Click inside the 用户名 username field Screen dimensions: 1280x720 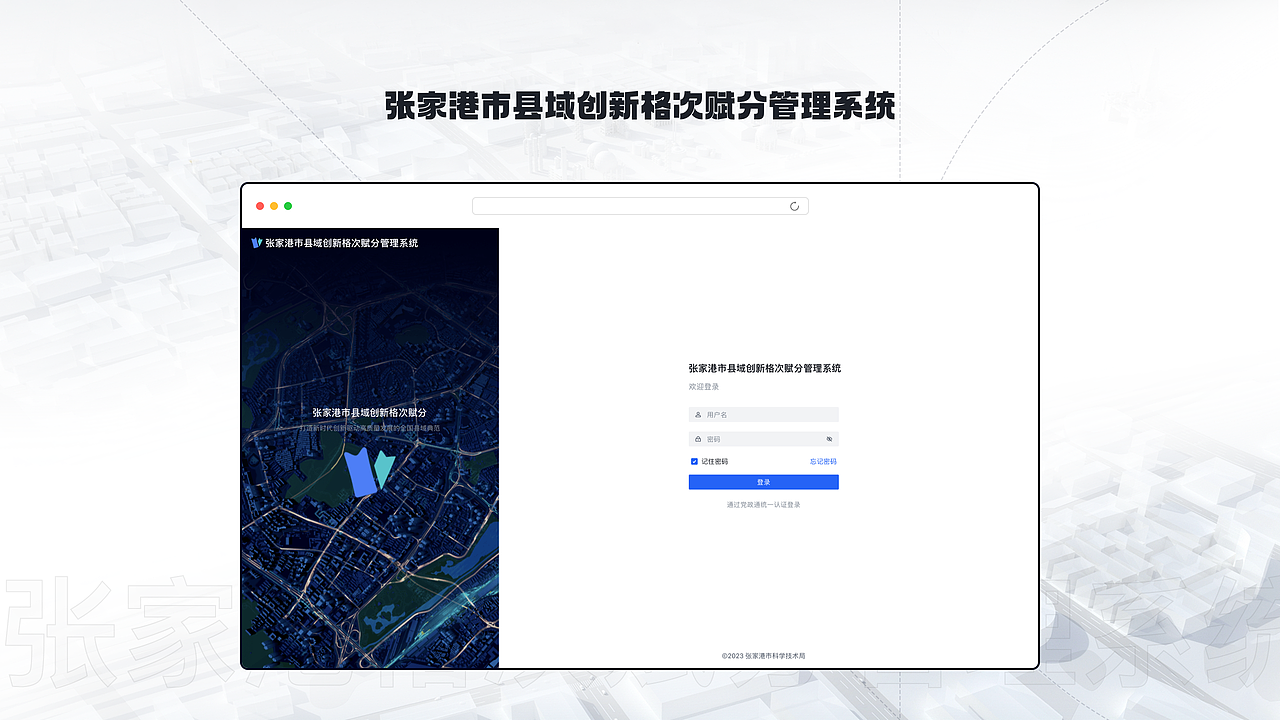[763, 414]
